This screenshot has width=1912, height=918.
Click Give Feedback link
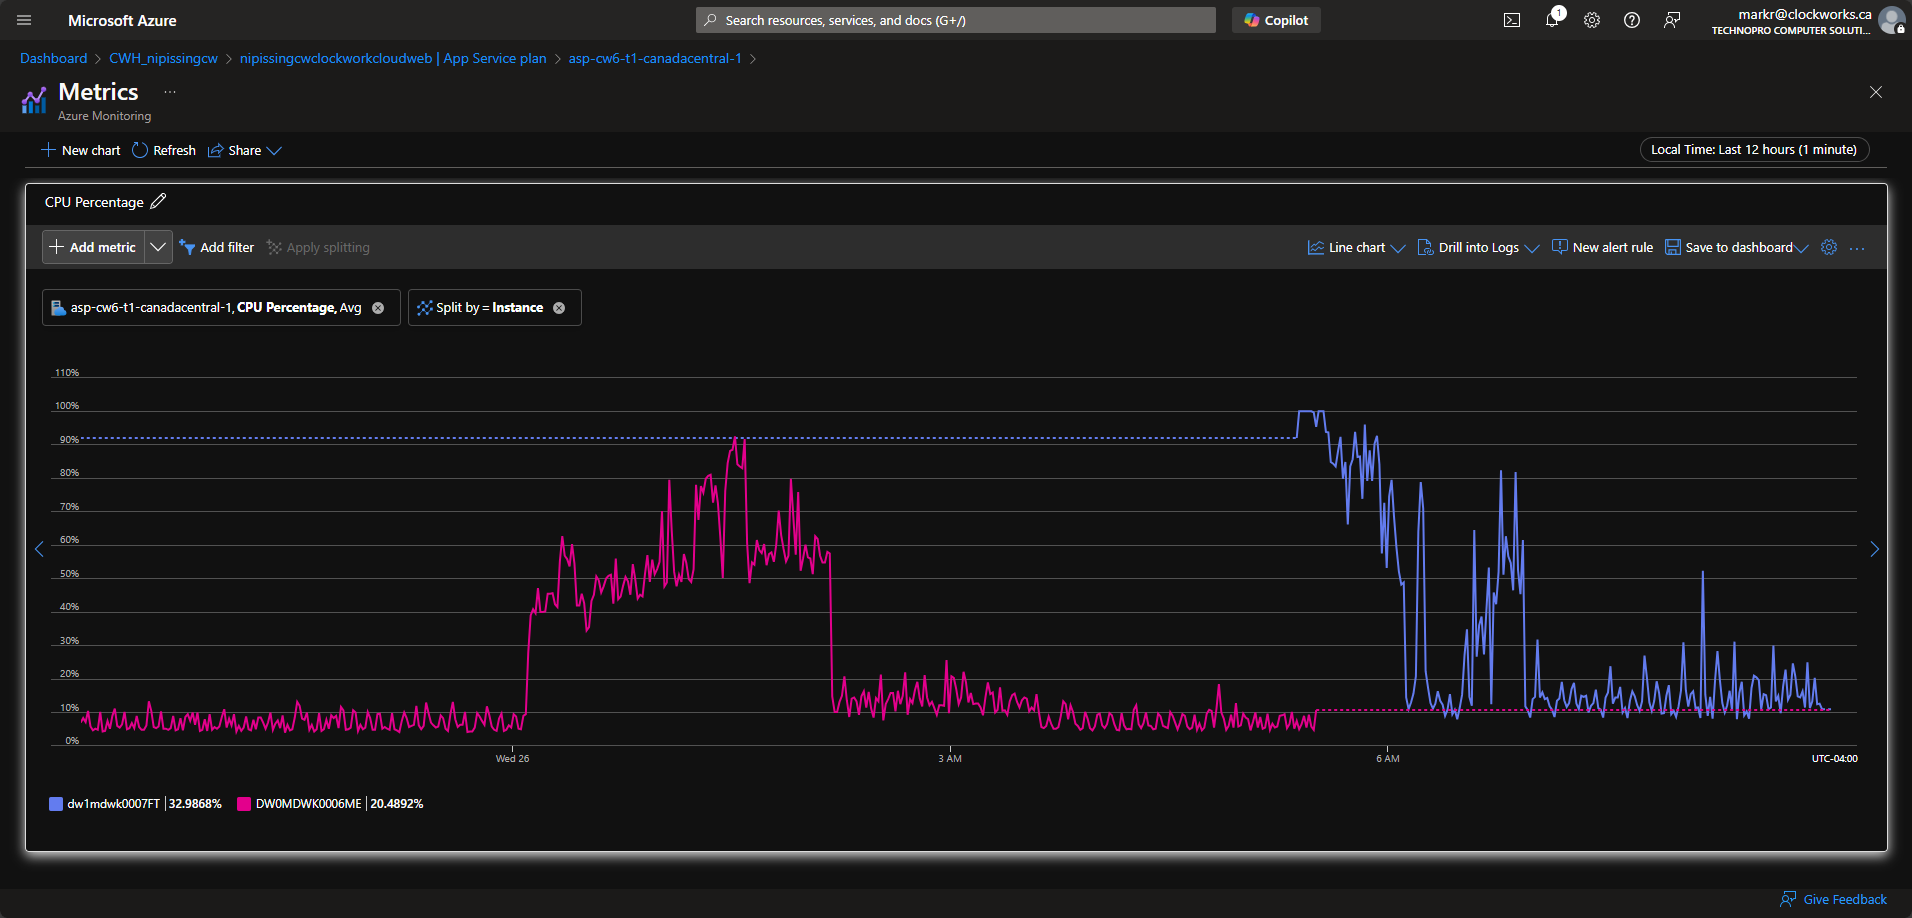[1833, 899]
